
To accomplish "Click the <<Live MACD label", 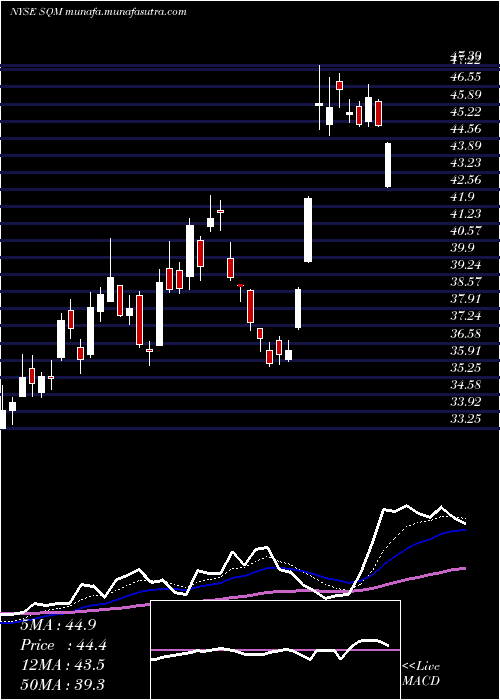I will pyautogui.click(x=421, y=674).
